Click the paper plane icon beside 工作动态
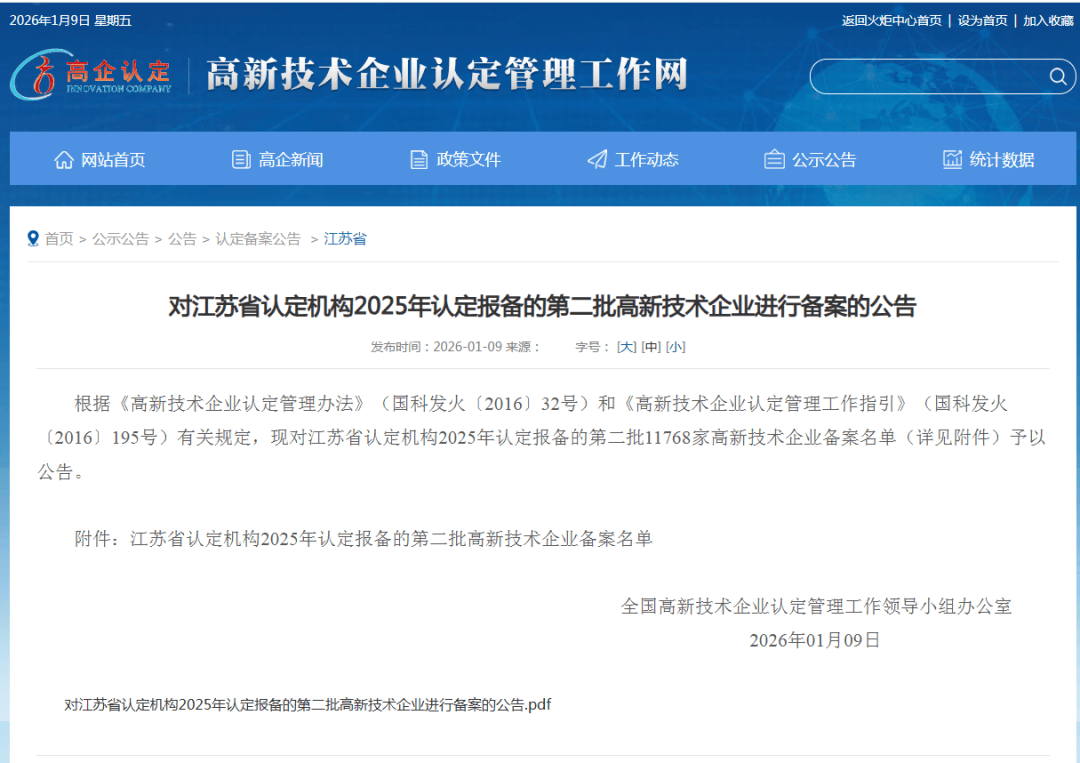The image size is (1080, 763). (x=597, y=160)
